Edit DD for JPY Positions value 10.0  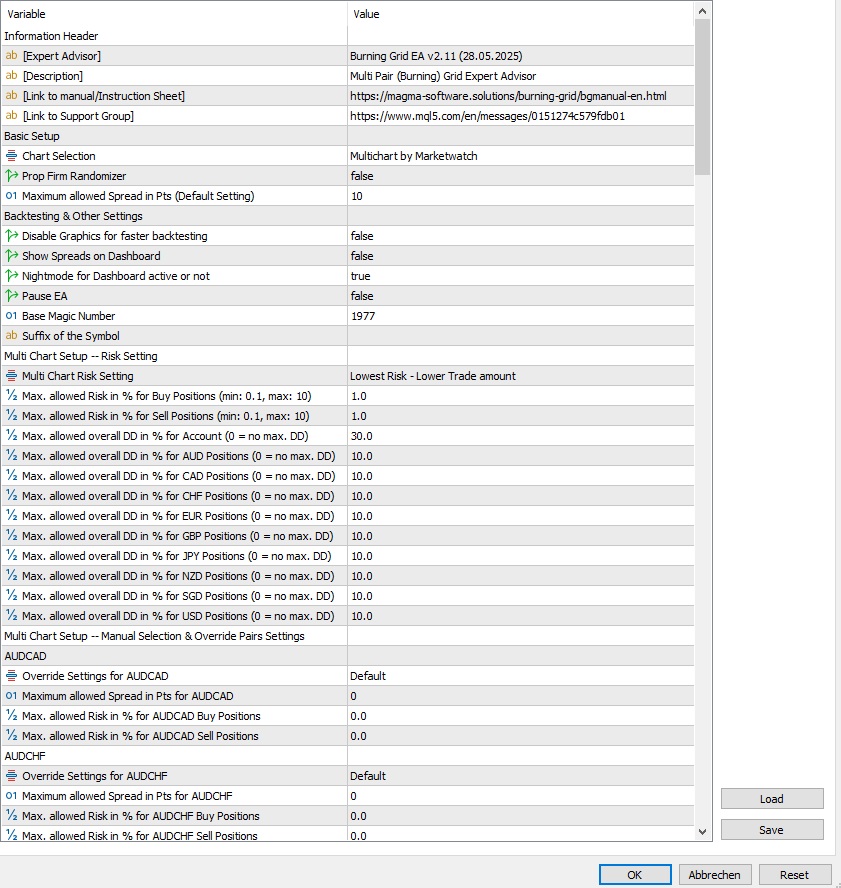pyautogui.click(x=520, y=556)
